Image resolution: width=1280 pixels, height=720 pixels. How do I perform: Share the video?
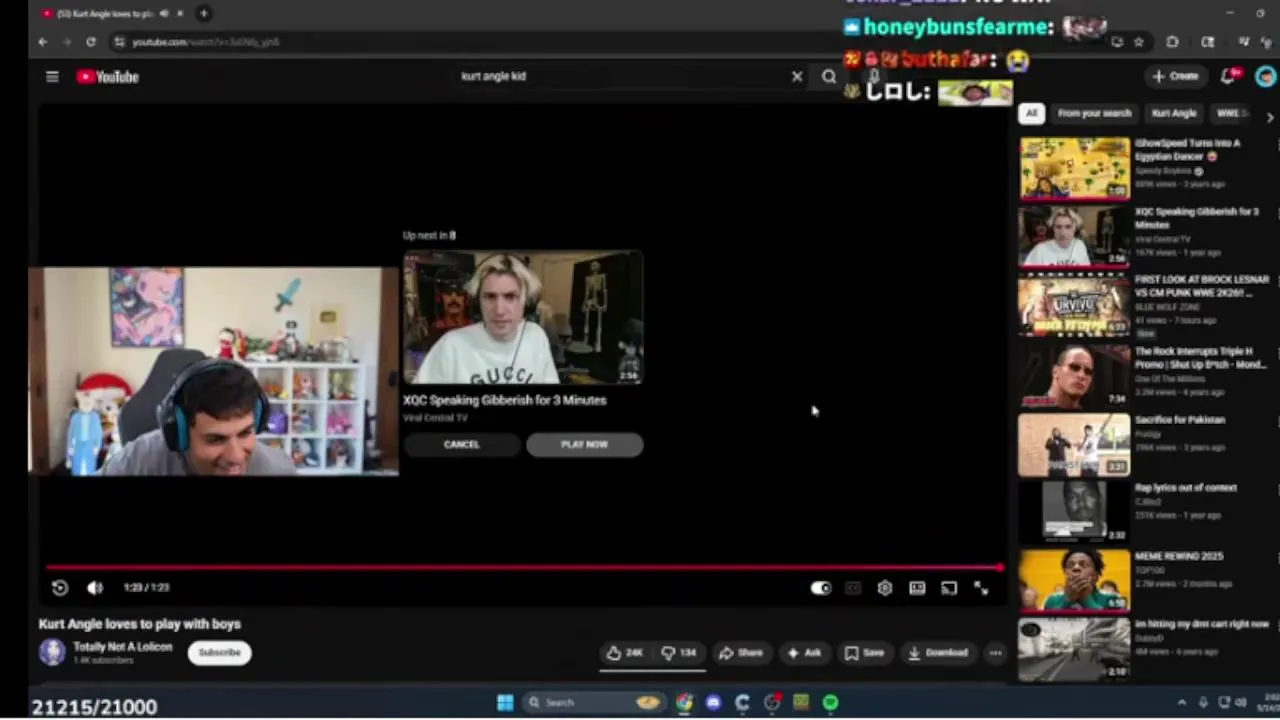[741, 653]
